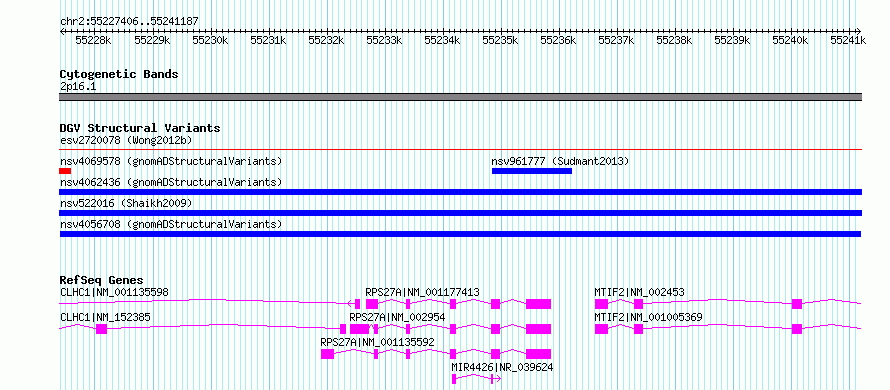
Task: Select the 2p16.1 band label
Action: pyautogui.click(x=78, y=87)
